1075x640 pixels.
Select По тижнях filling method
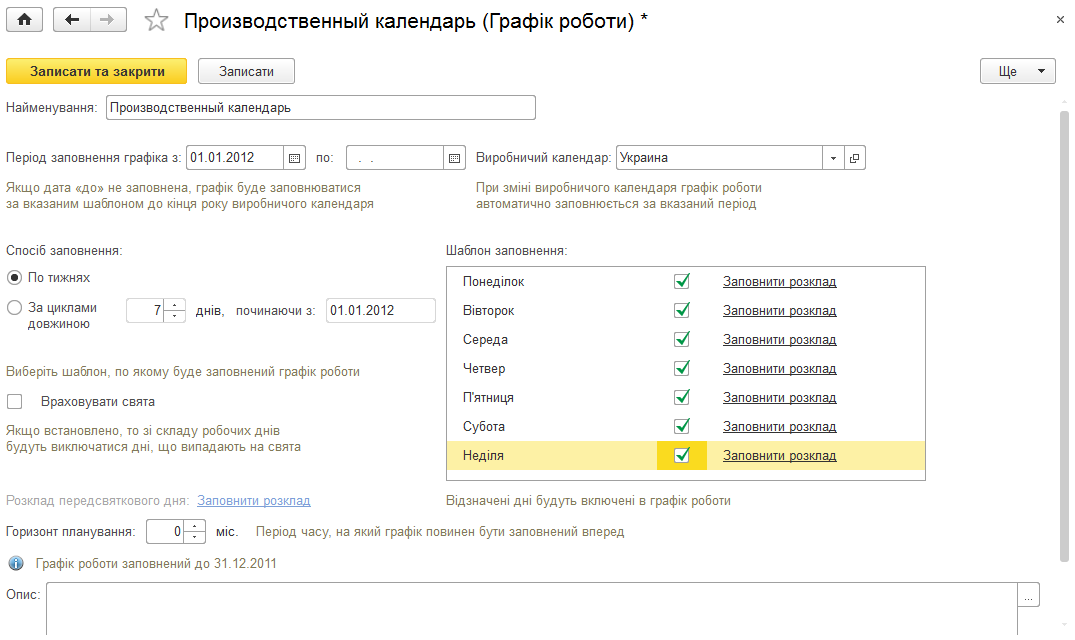tap(14, 278)
